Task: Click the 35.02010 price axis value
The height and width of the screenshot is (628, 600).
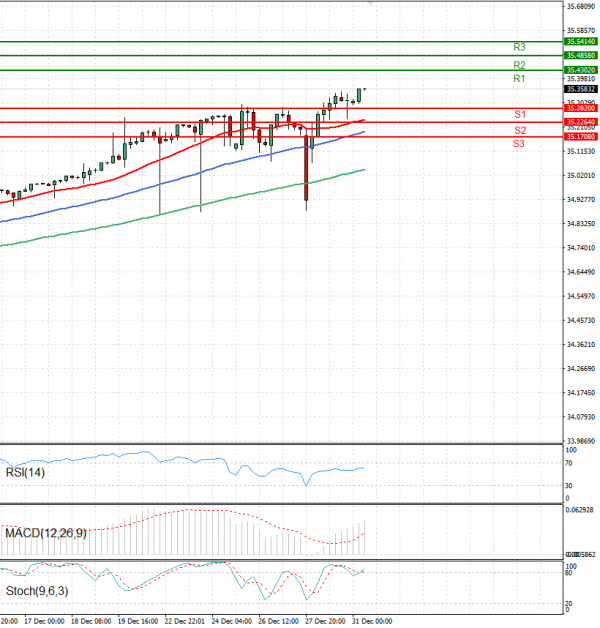Action: [581, 175]
